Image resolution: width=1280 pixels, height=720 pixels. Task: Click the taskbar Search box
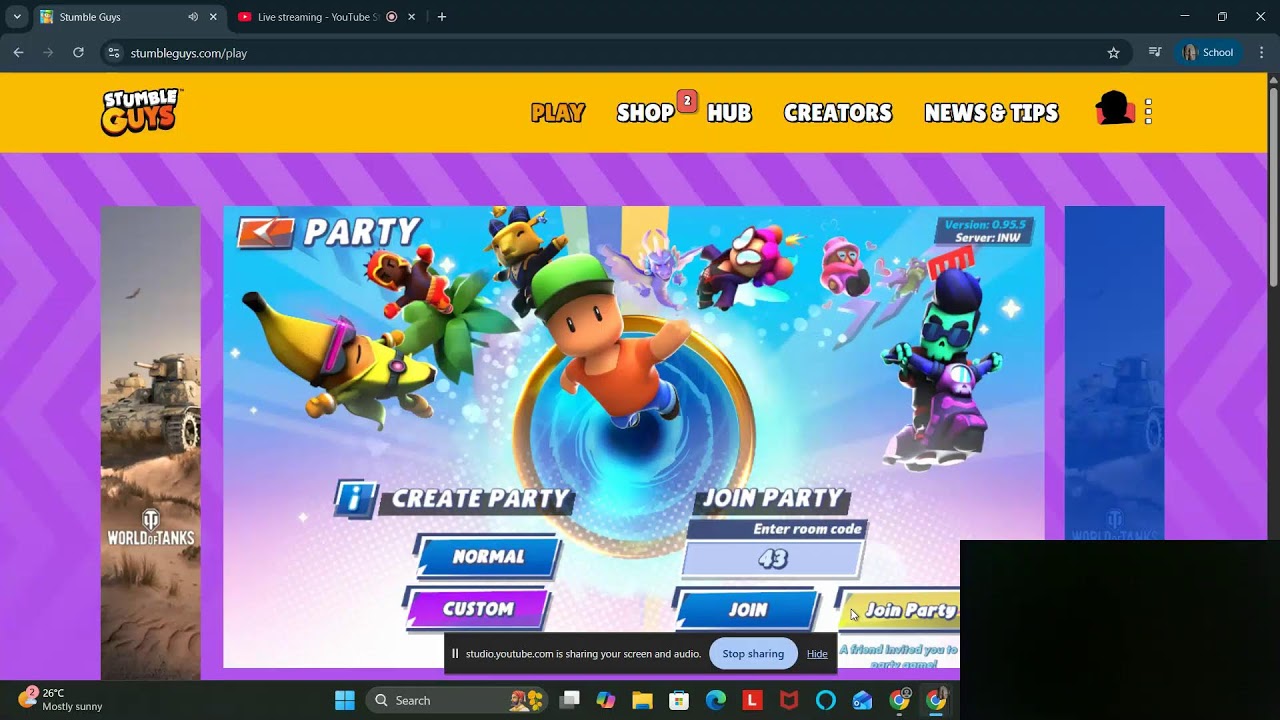click(x=458, y=700)
